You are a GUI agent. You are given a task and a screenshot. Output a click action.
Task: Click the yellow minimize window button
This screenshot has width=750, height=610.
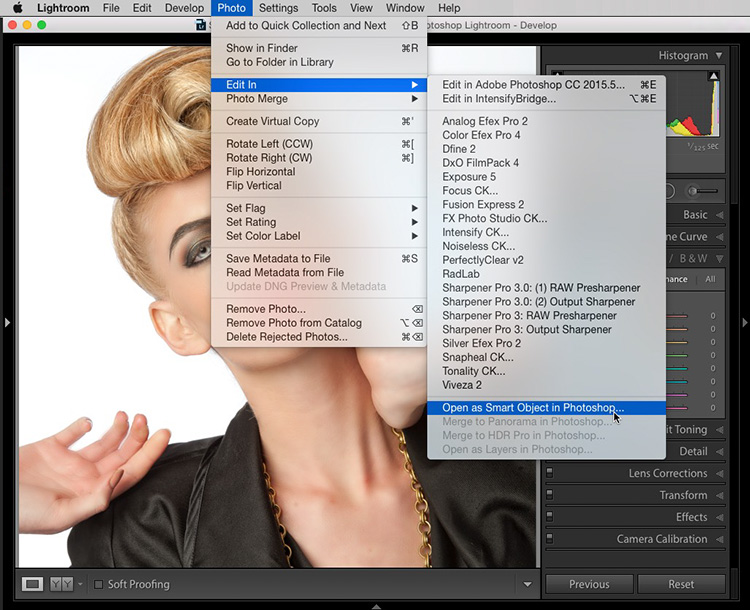[27, 25]
